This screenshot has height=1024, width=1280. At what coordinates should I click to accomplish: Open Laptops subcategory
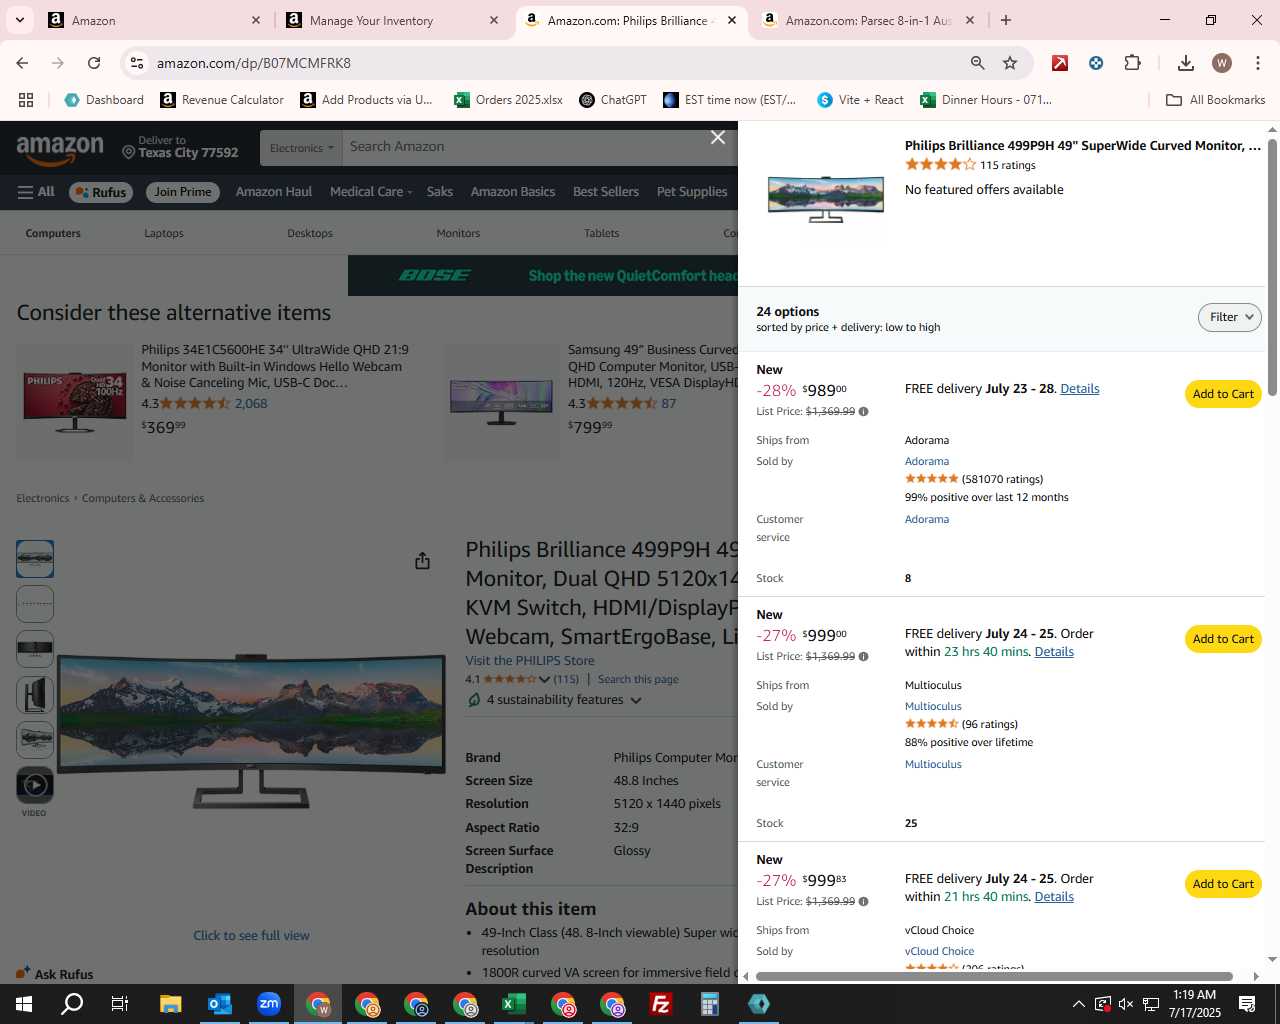[x=164, y=233]
